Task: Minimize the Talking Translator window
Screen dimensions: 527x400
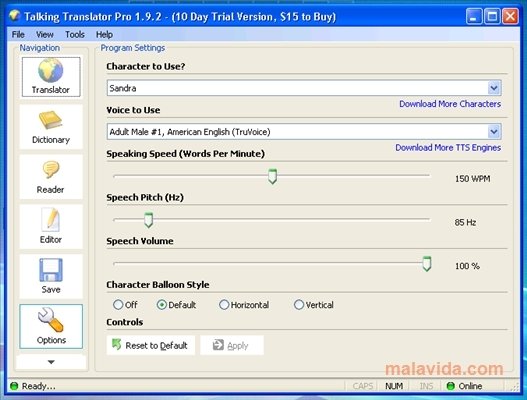Action: [x=474, y=16]
